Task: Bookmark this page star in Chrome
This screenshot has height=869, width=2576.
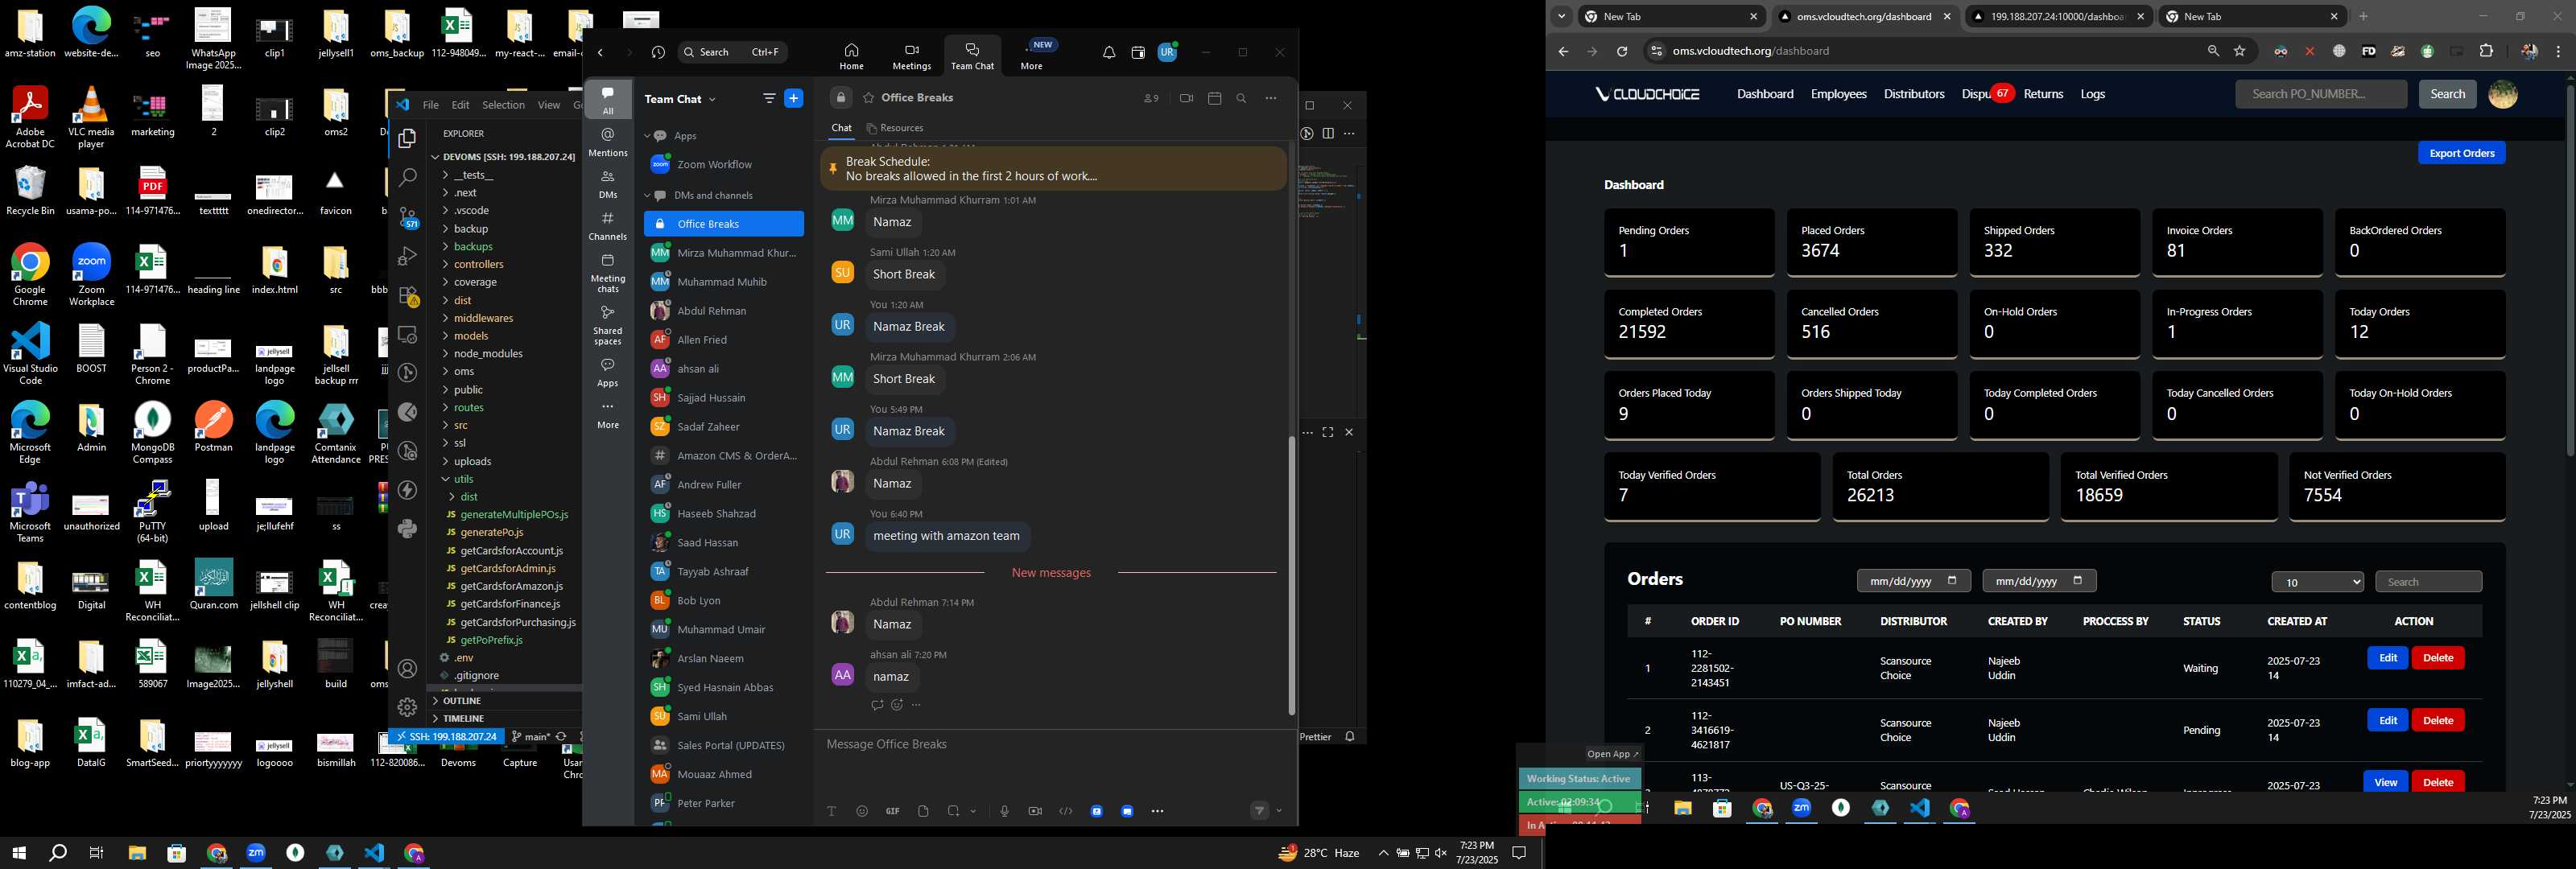Action: pyautogui.click(x=2240, y=51)
